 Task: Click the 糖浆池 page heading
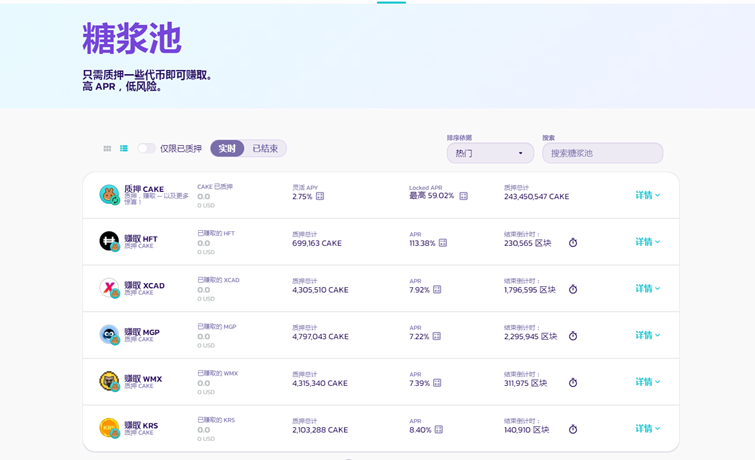click(132, 38)
